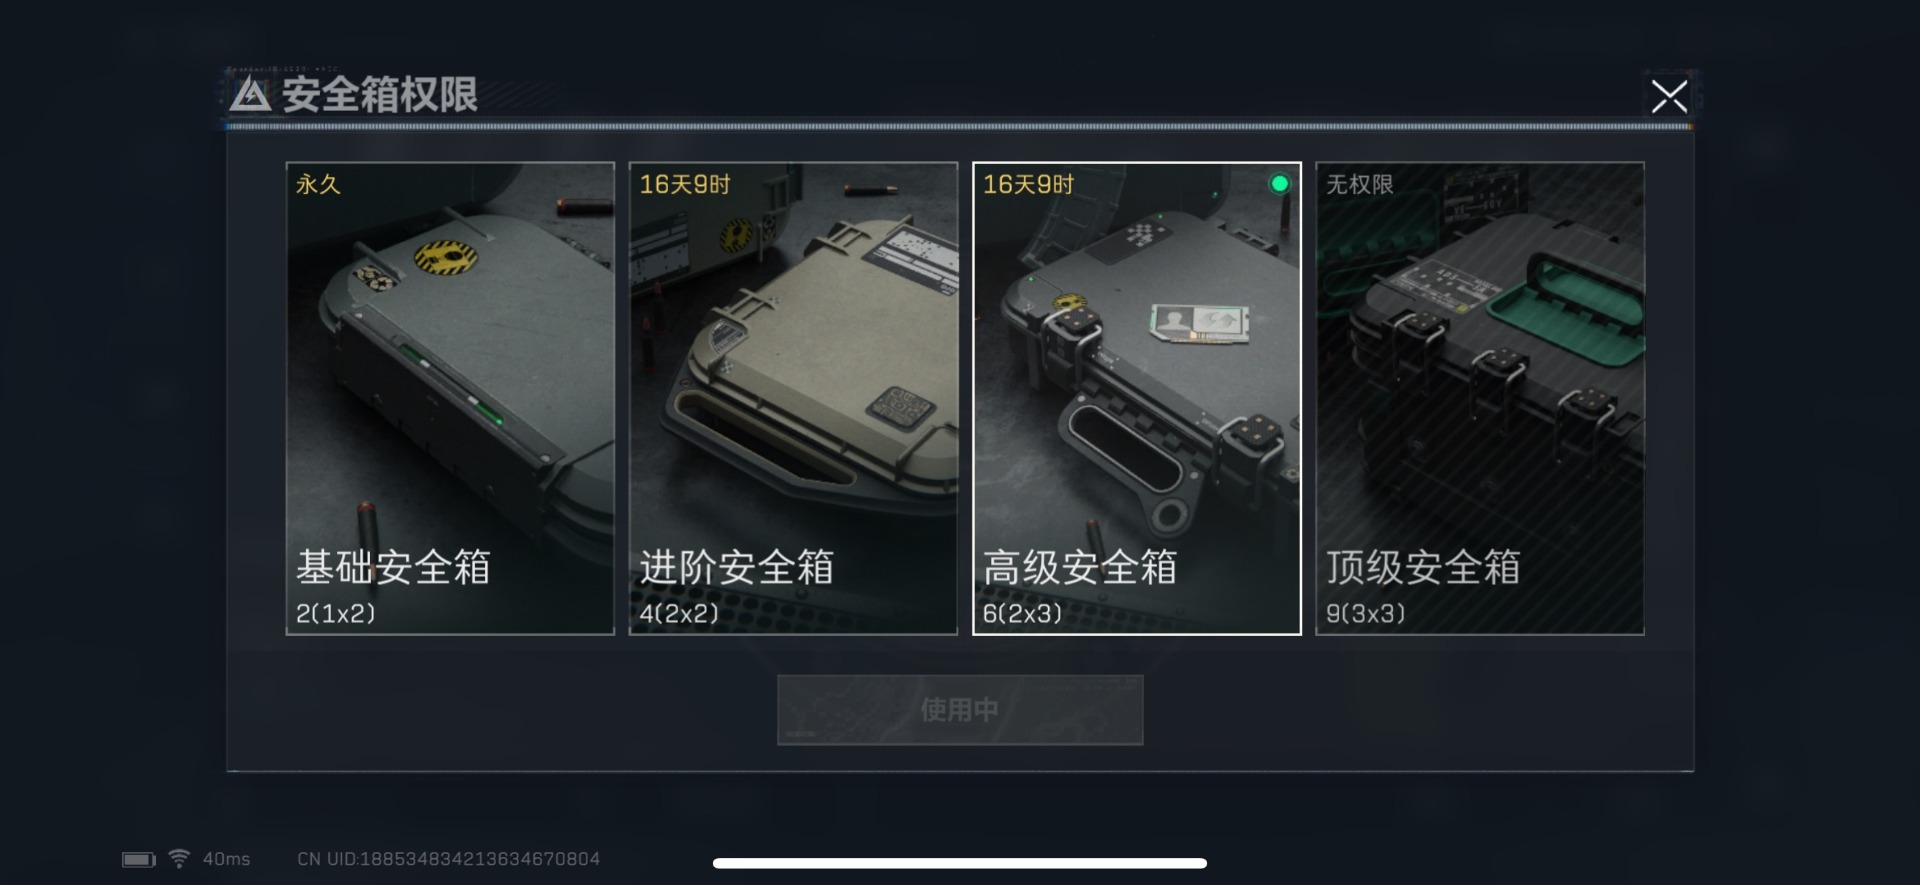The height and width of the screenshot is (885, 1920).
Task: Click the 使用中 button
Action: pyautogui.click(x=960, y=710)
